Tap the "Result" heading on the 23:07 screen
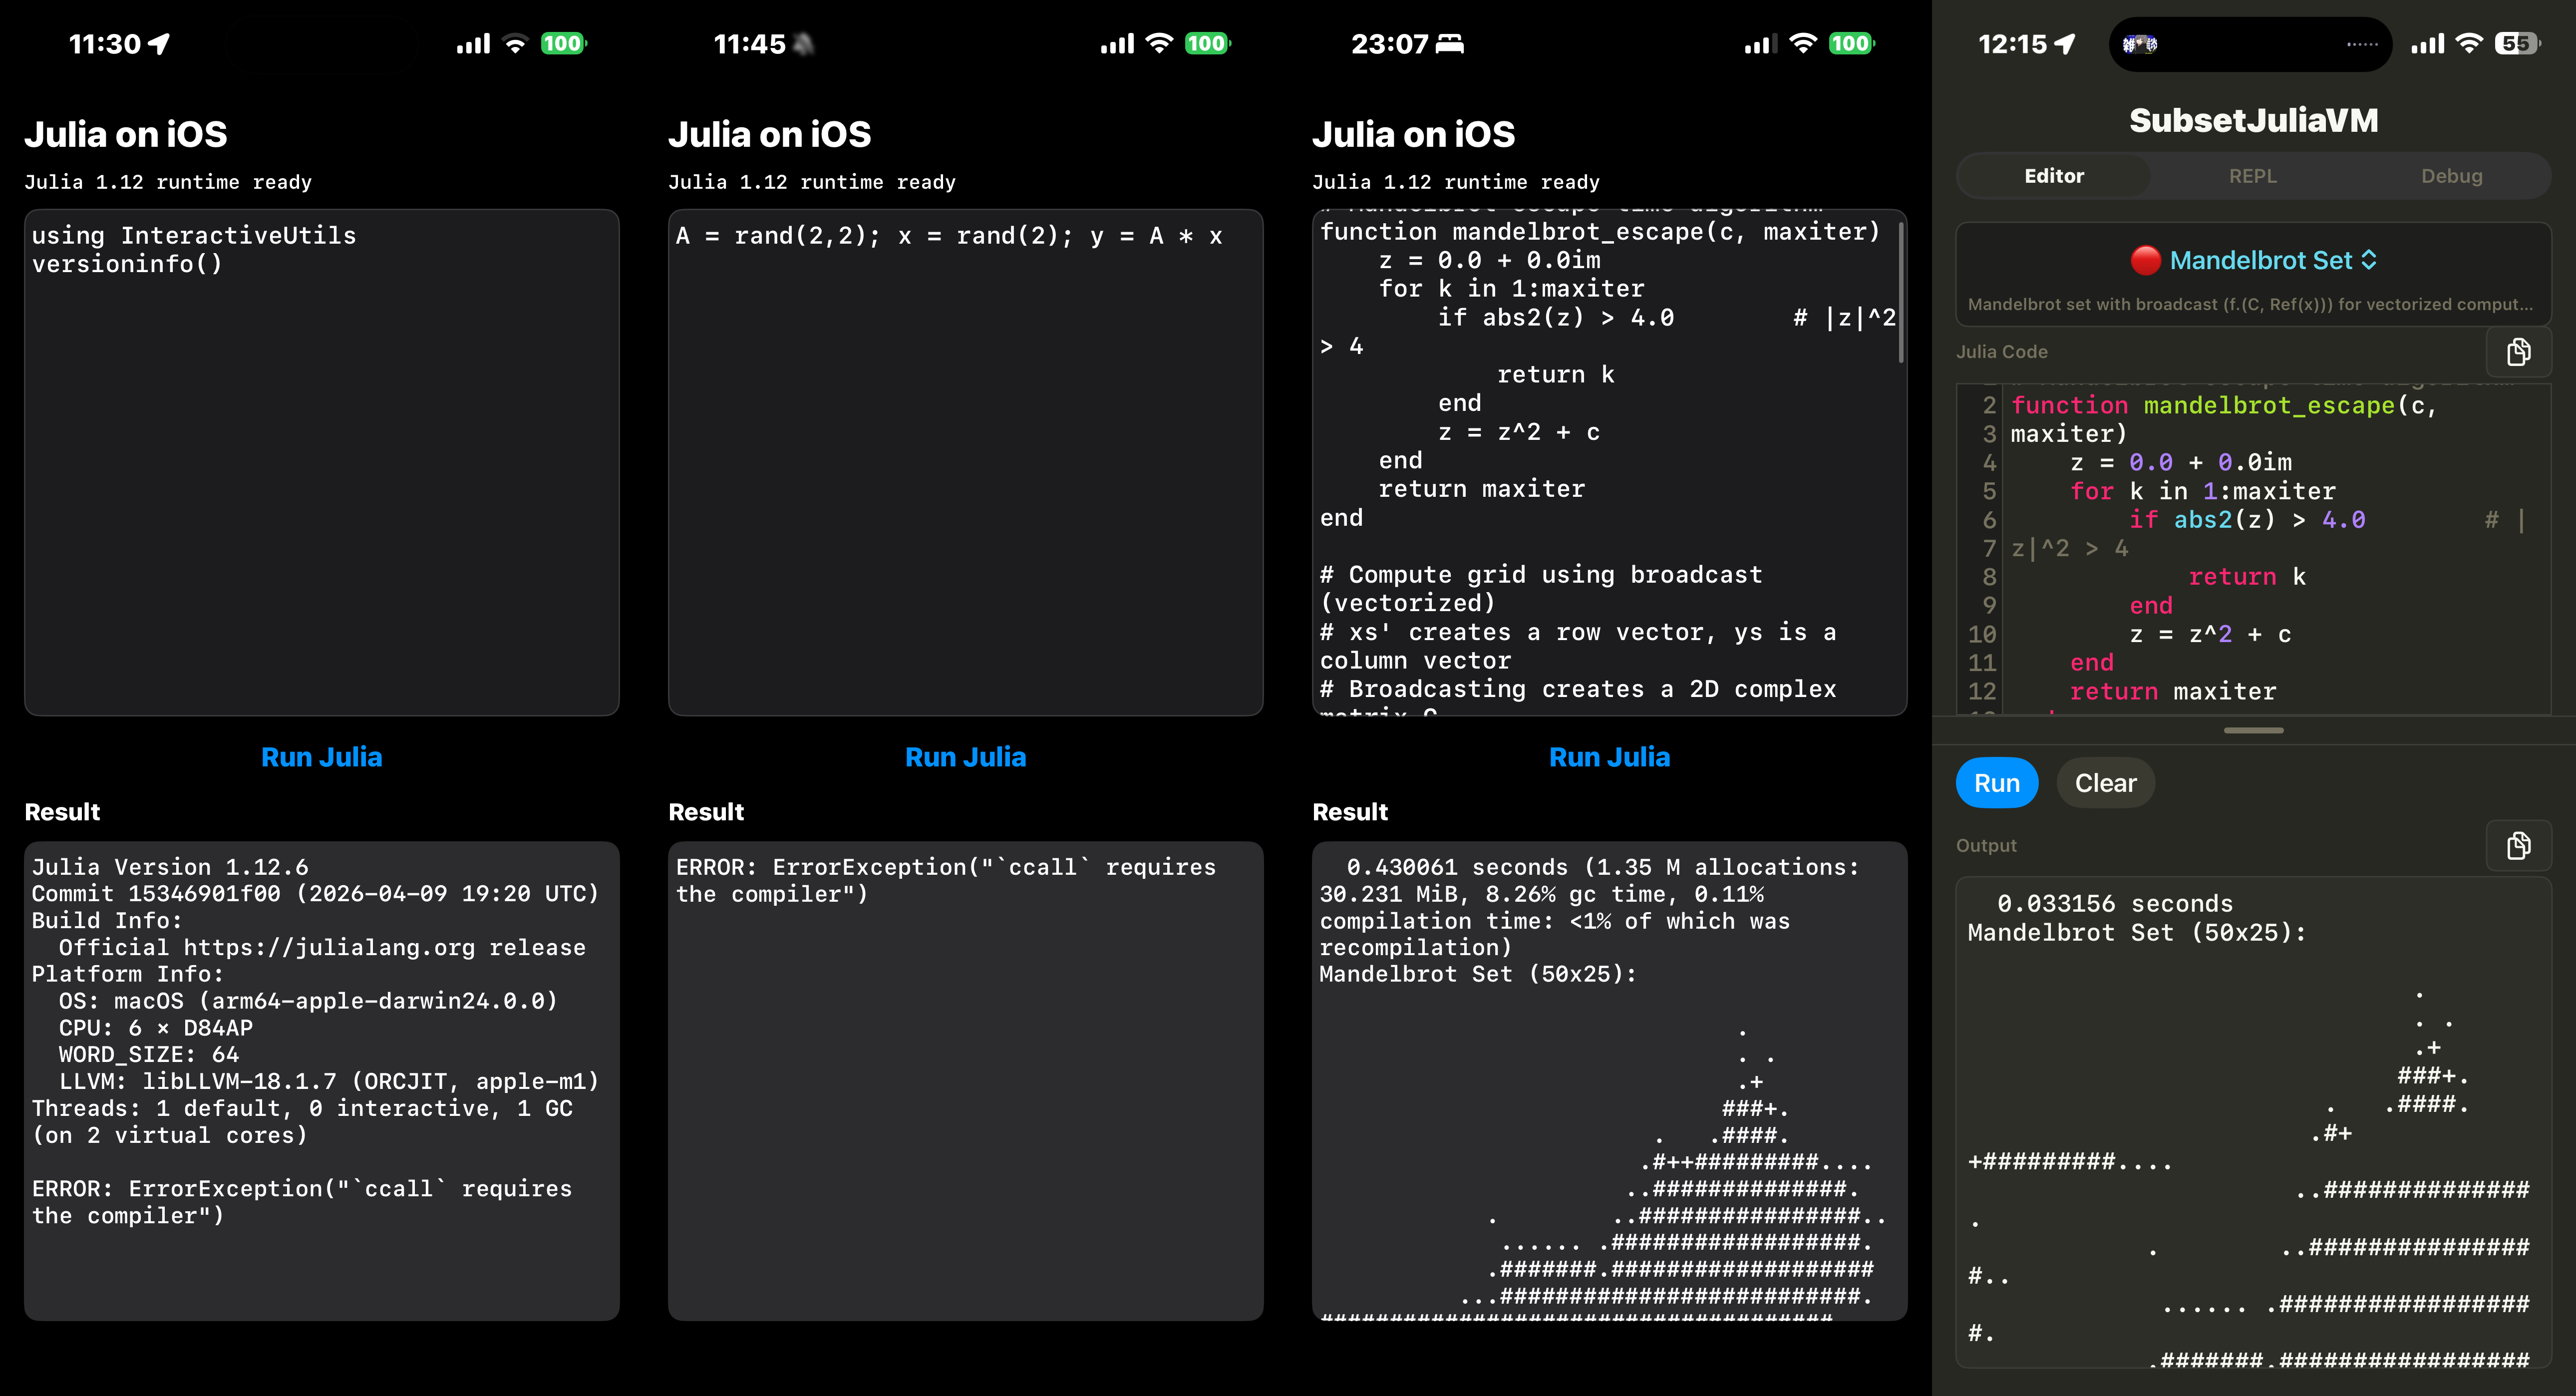2576x1396 pixels. click(1350, 812)
